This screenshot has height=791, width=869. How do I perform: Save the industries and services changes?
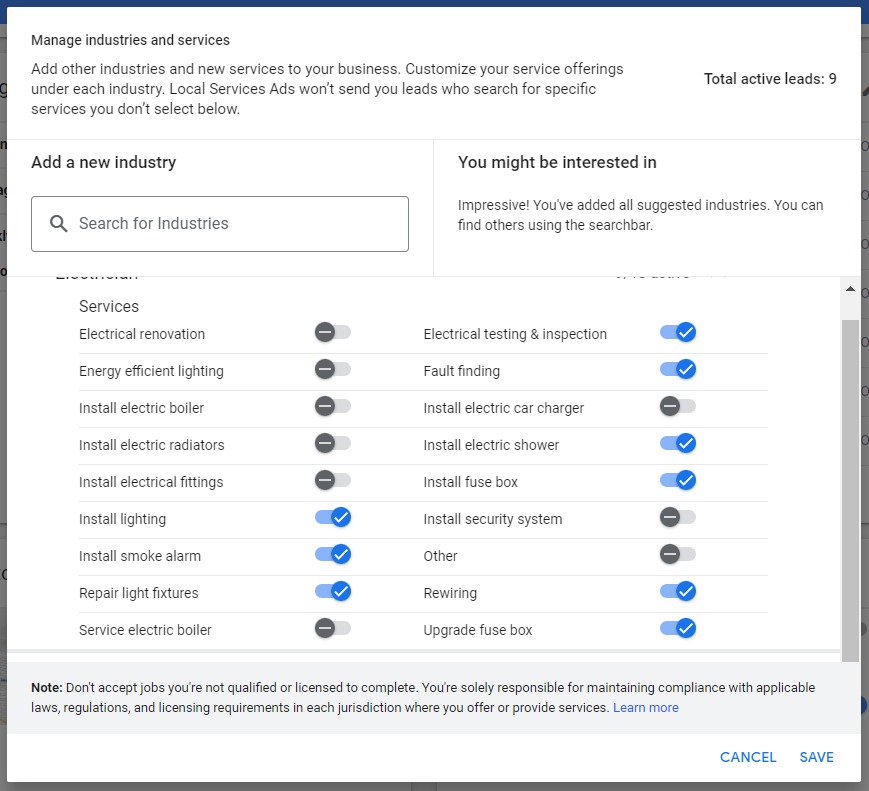(816, 757)
